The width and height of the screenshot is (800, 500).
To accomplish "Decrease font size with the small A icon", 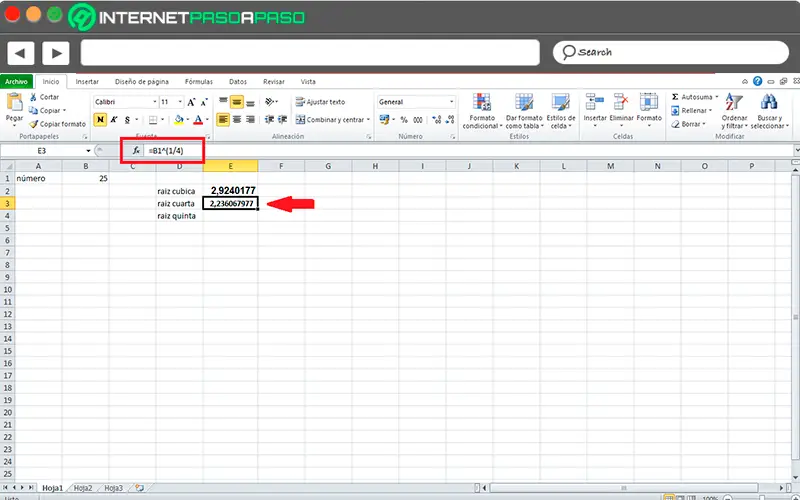I will pos(204,102).
